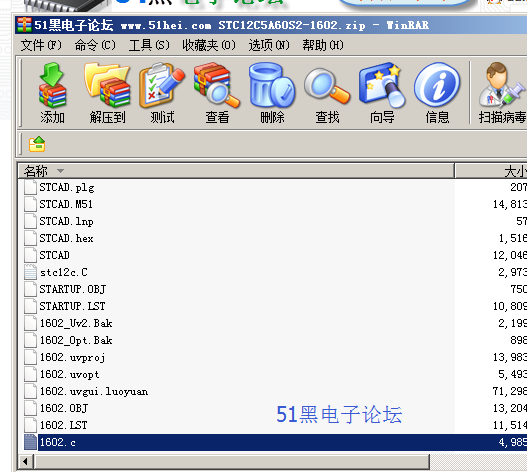This screenshot has height=472, width=527.
Task: Click the file icon of STCAD.lnp
Action: (30, 221)
